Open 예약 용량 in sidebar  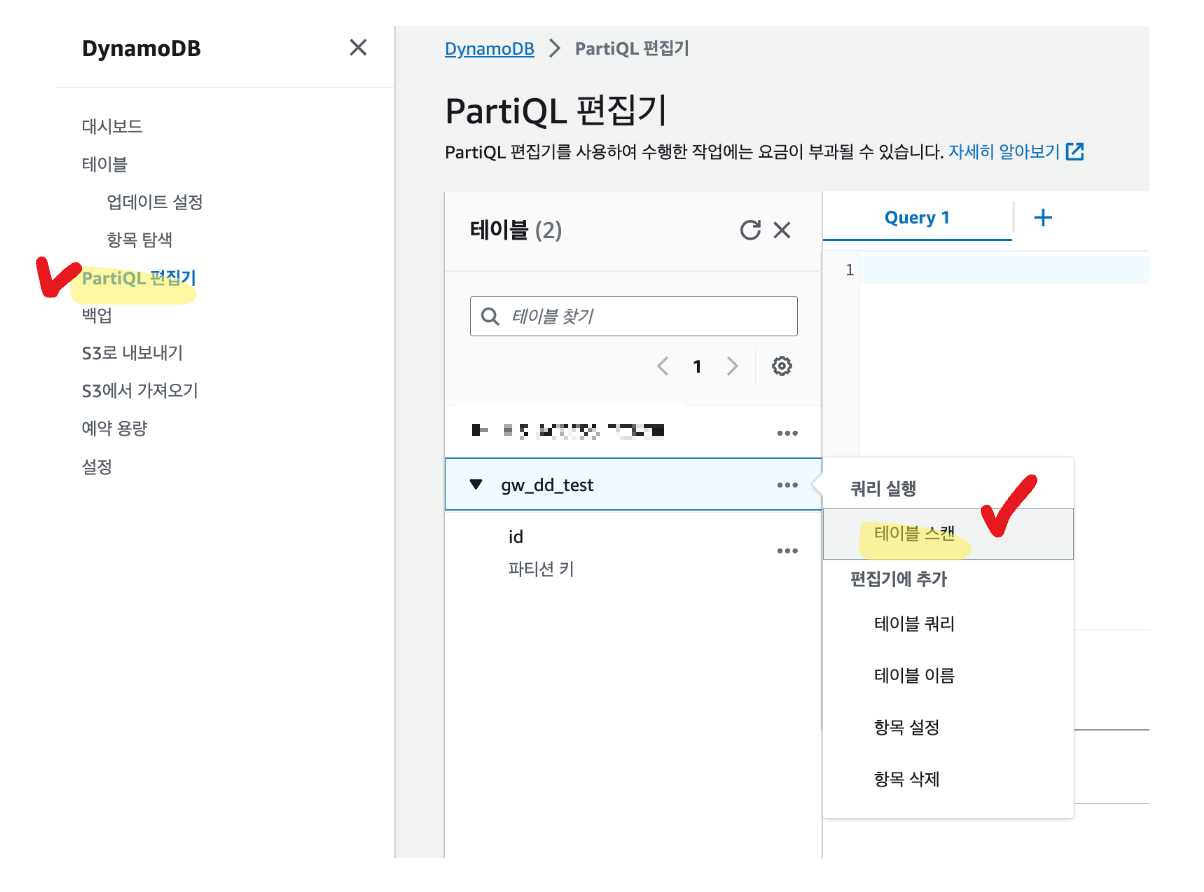pyautogui.click(x=114, y=428)
